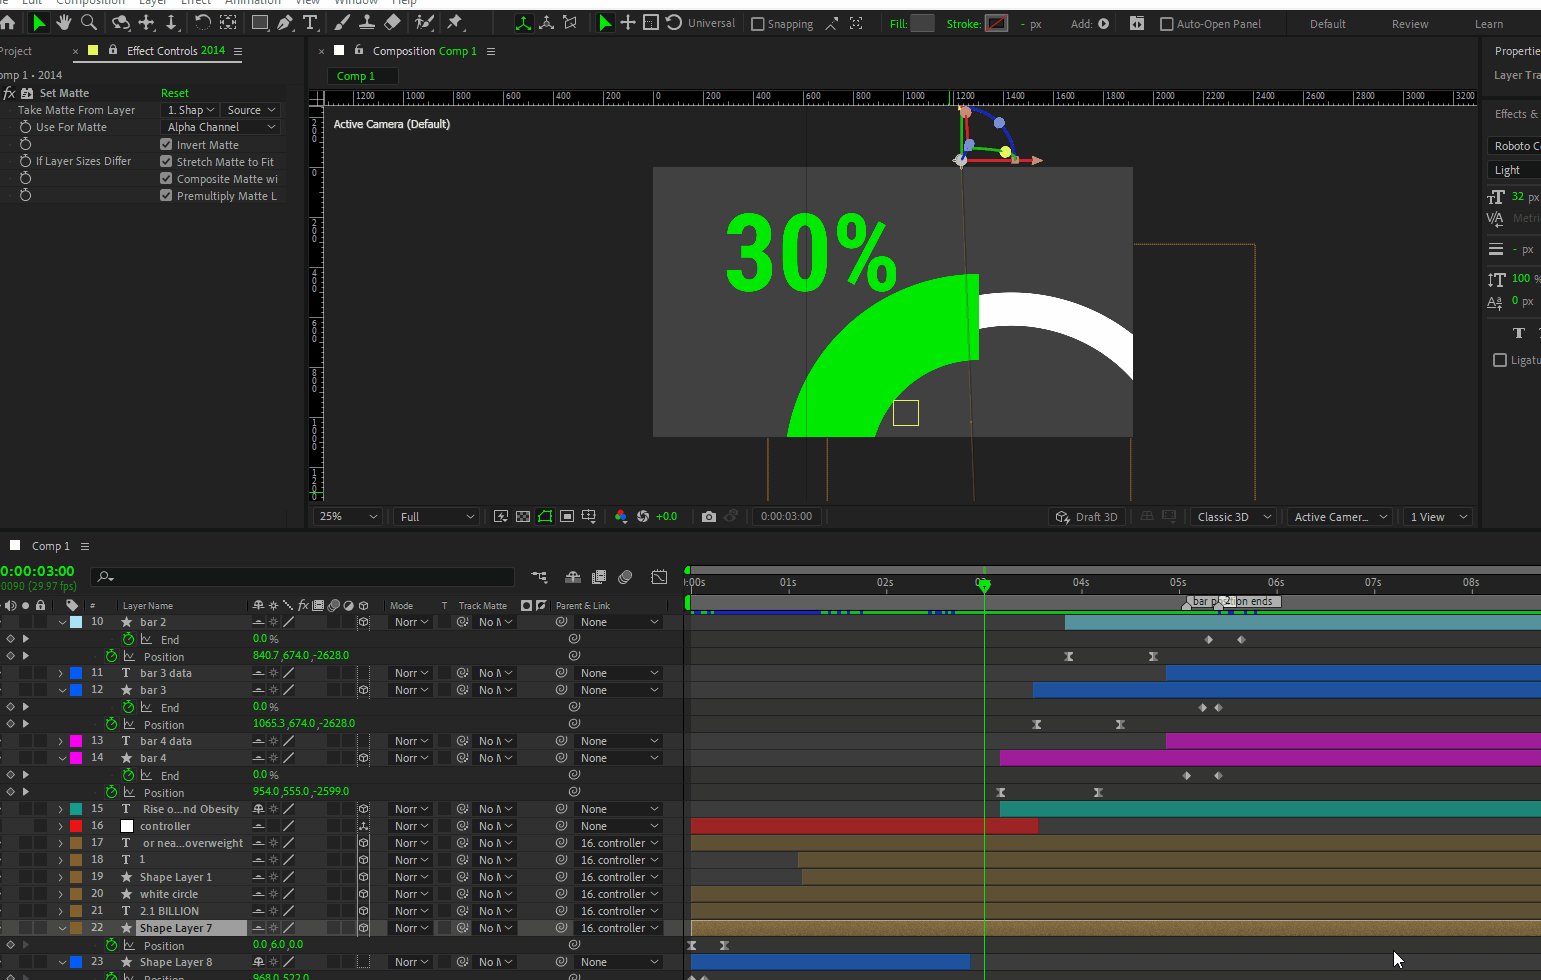Switch to the Default workspace
This screenshot has height=980, width=1541.
1327,24
